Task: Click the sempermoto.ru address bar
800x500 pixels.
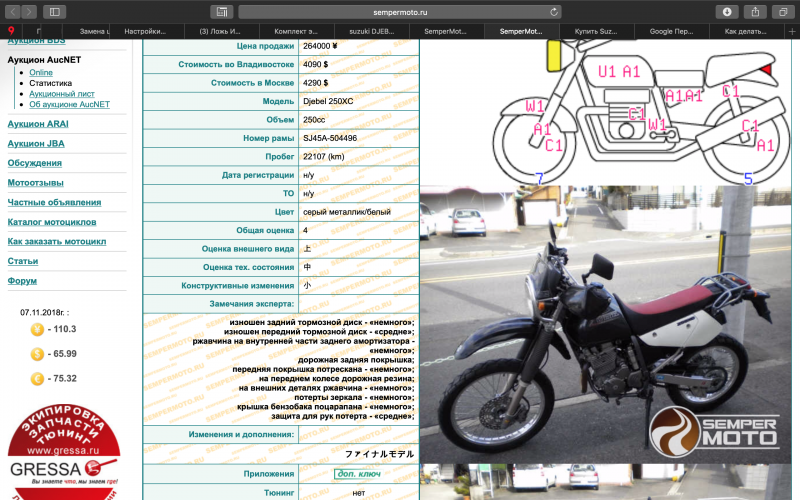Action: click(x=400, y=12)
